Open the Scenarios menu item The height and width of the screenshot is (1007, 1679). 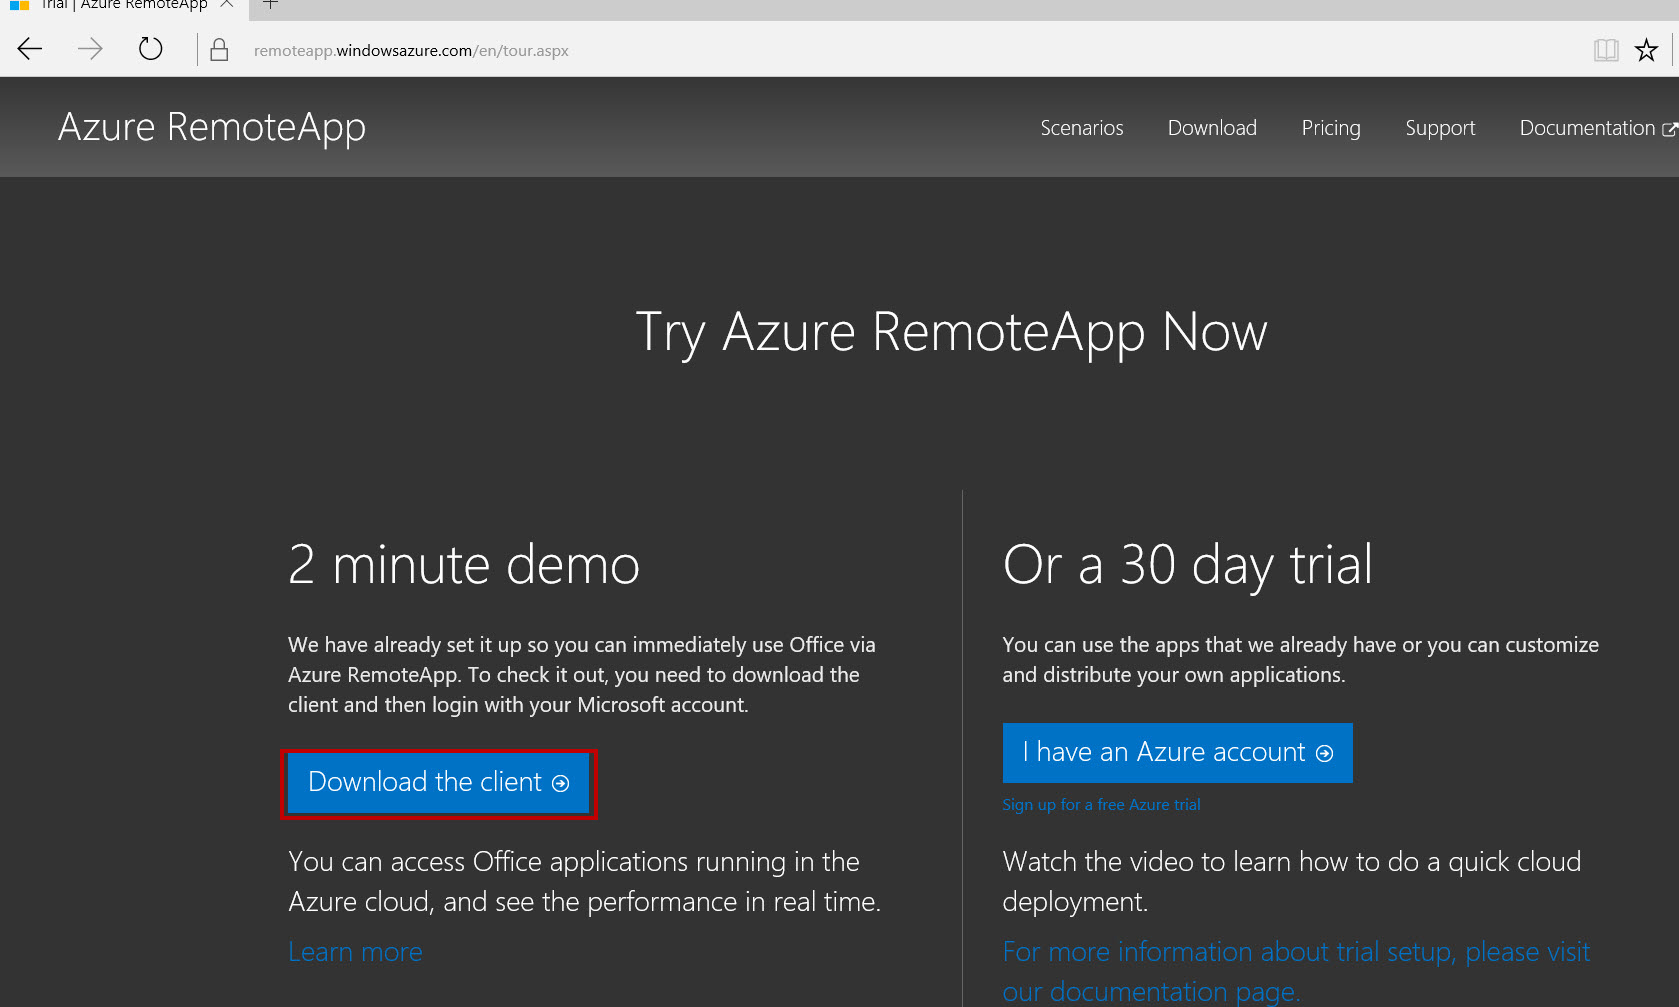(1081, 128)
